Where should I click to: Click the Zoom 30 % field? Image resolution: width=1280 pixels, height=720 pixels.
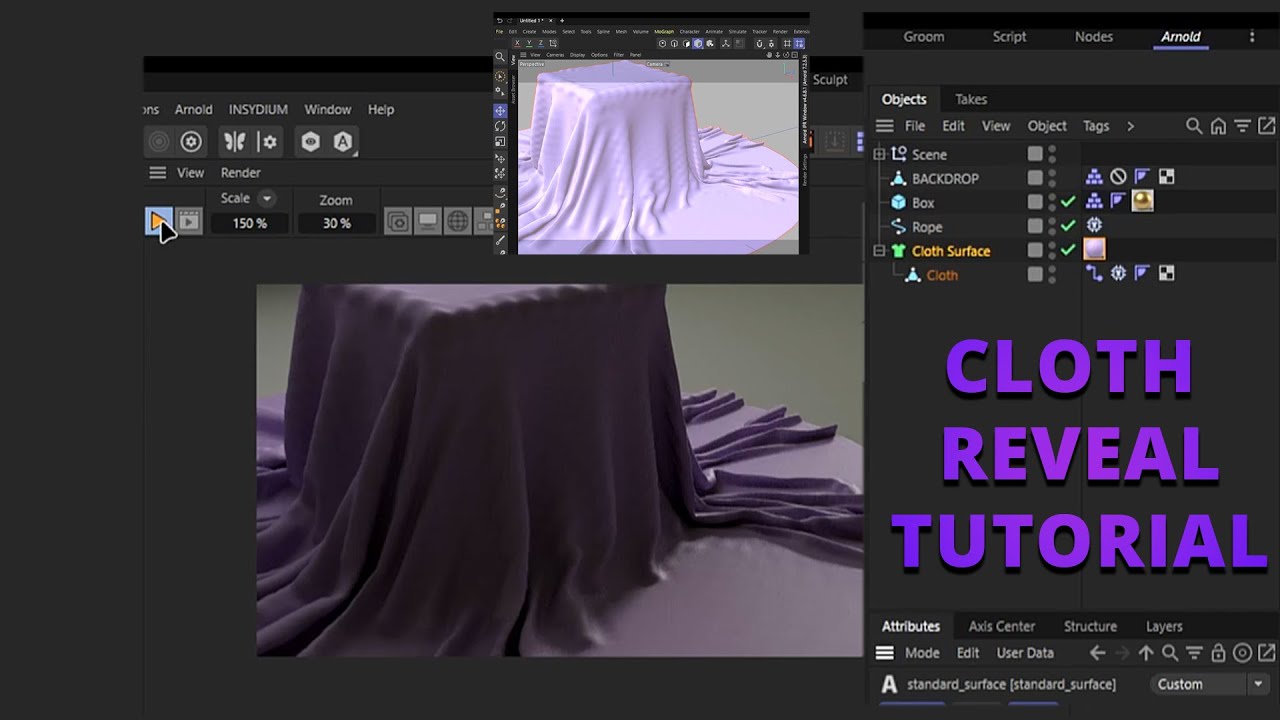click(x=337, y=224)
